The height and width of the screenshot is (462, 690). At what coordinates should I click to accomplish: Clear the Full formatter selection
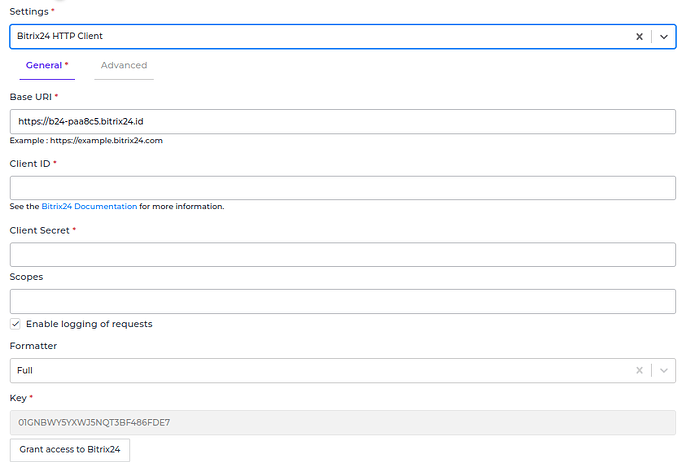639,370
